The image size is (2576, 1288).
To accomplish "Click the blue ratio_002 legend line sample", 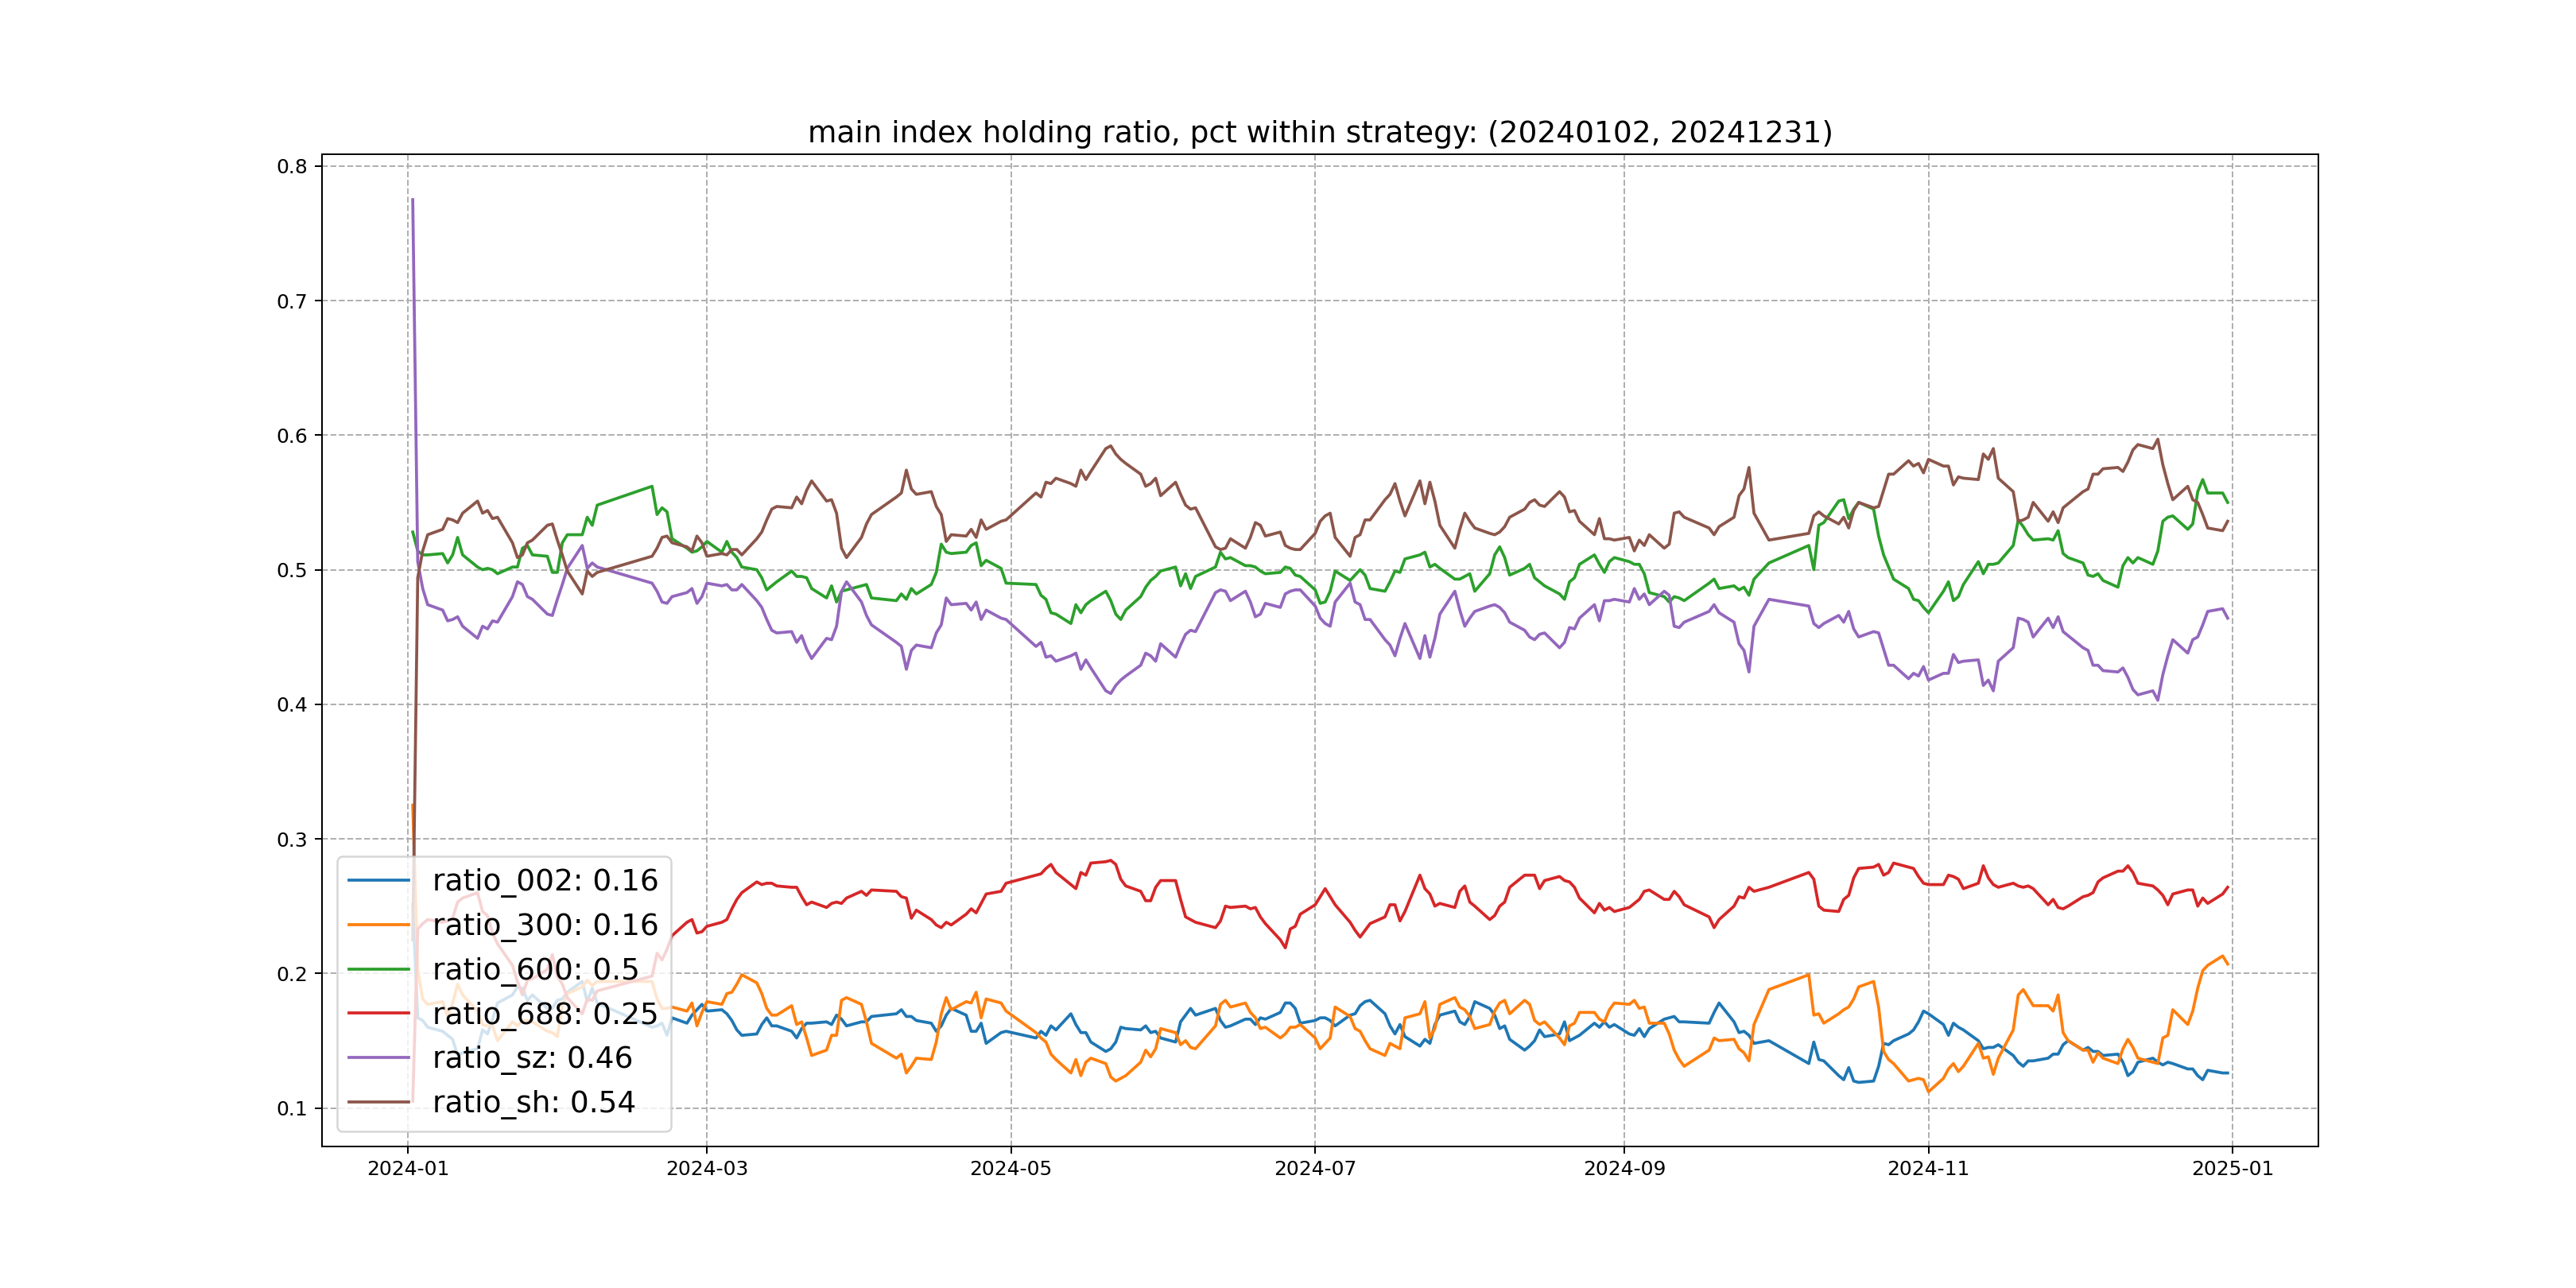I will pos(379,880).
